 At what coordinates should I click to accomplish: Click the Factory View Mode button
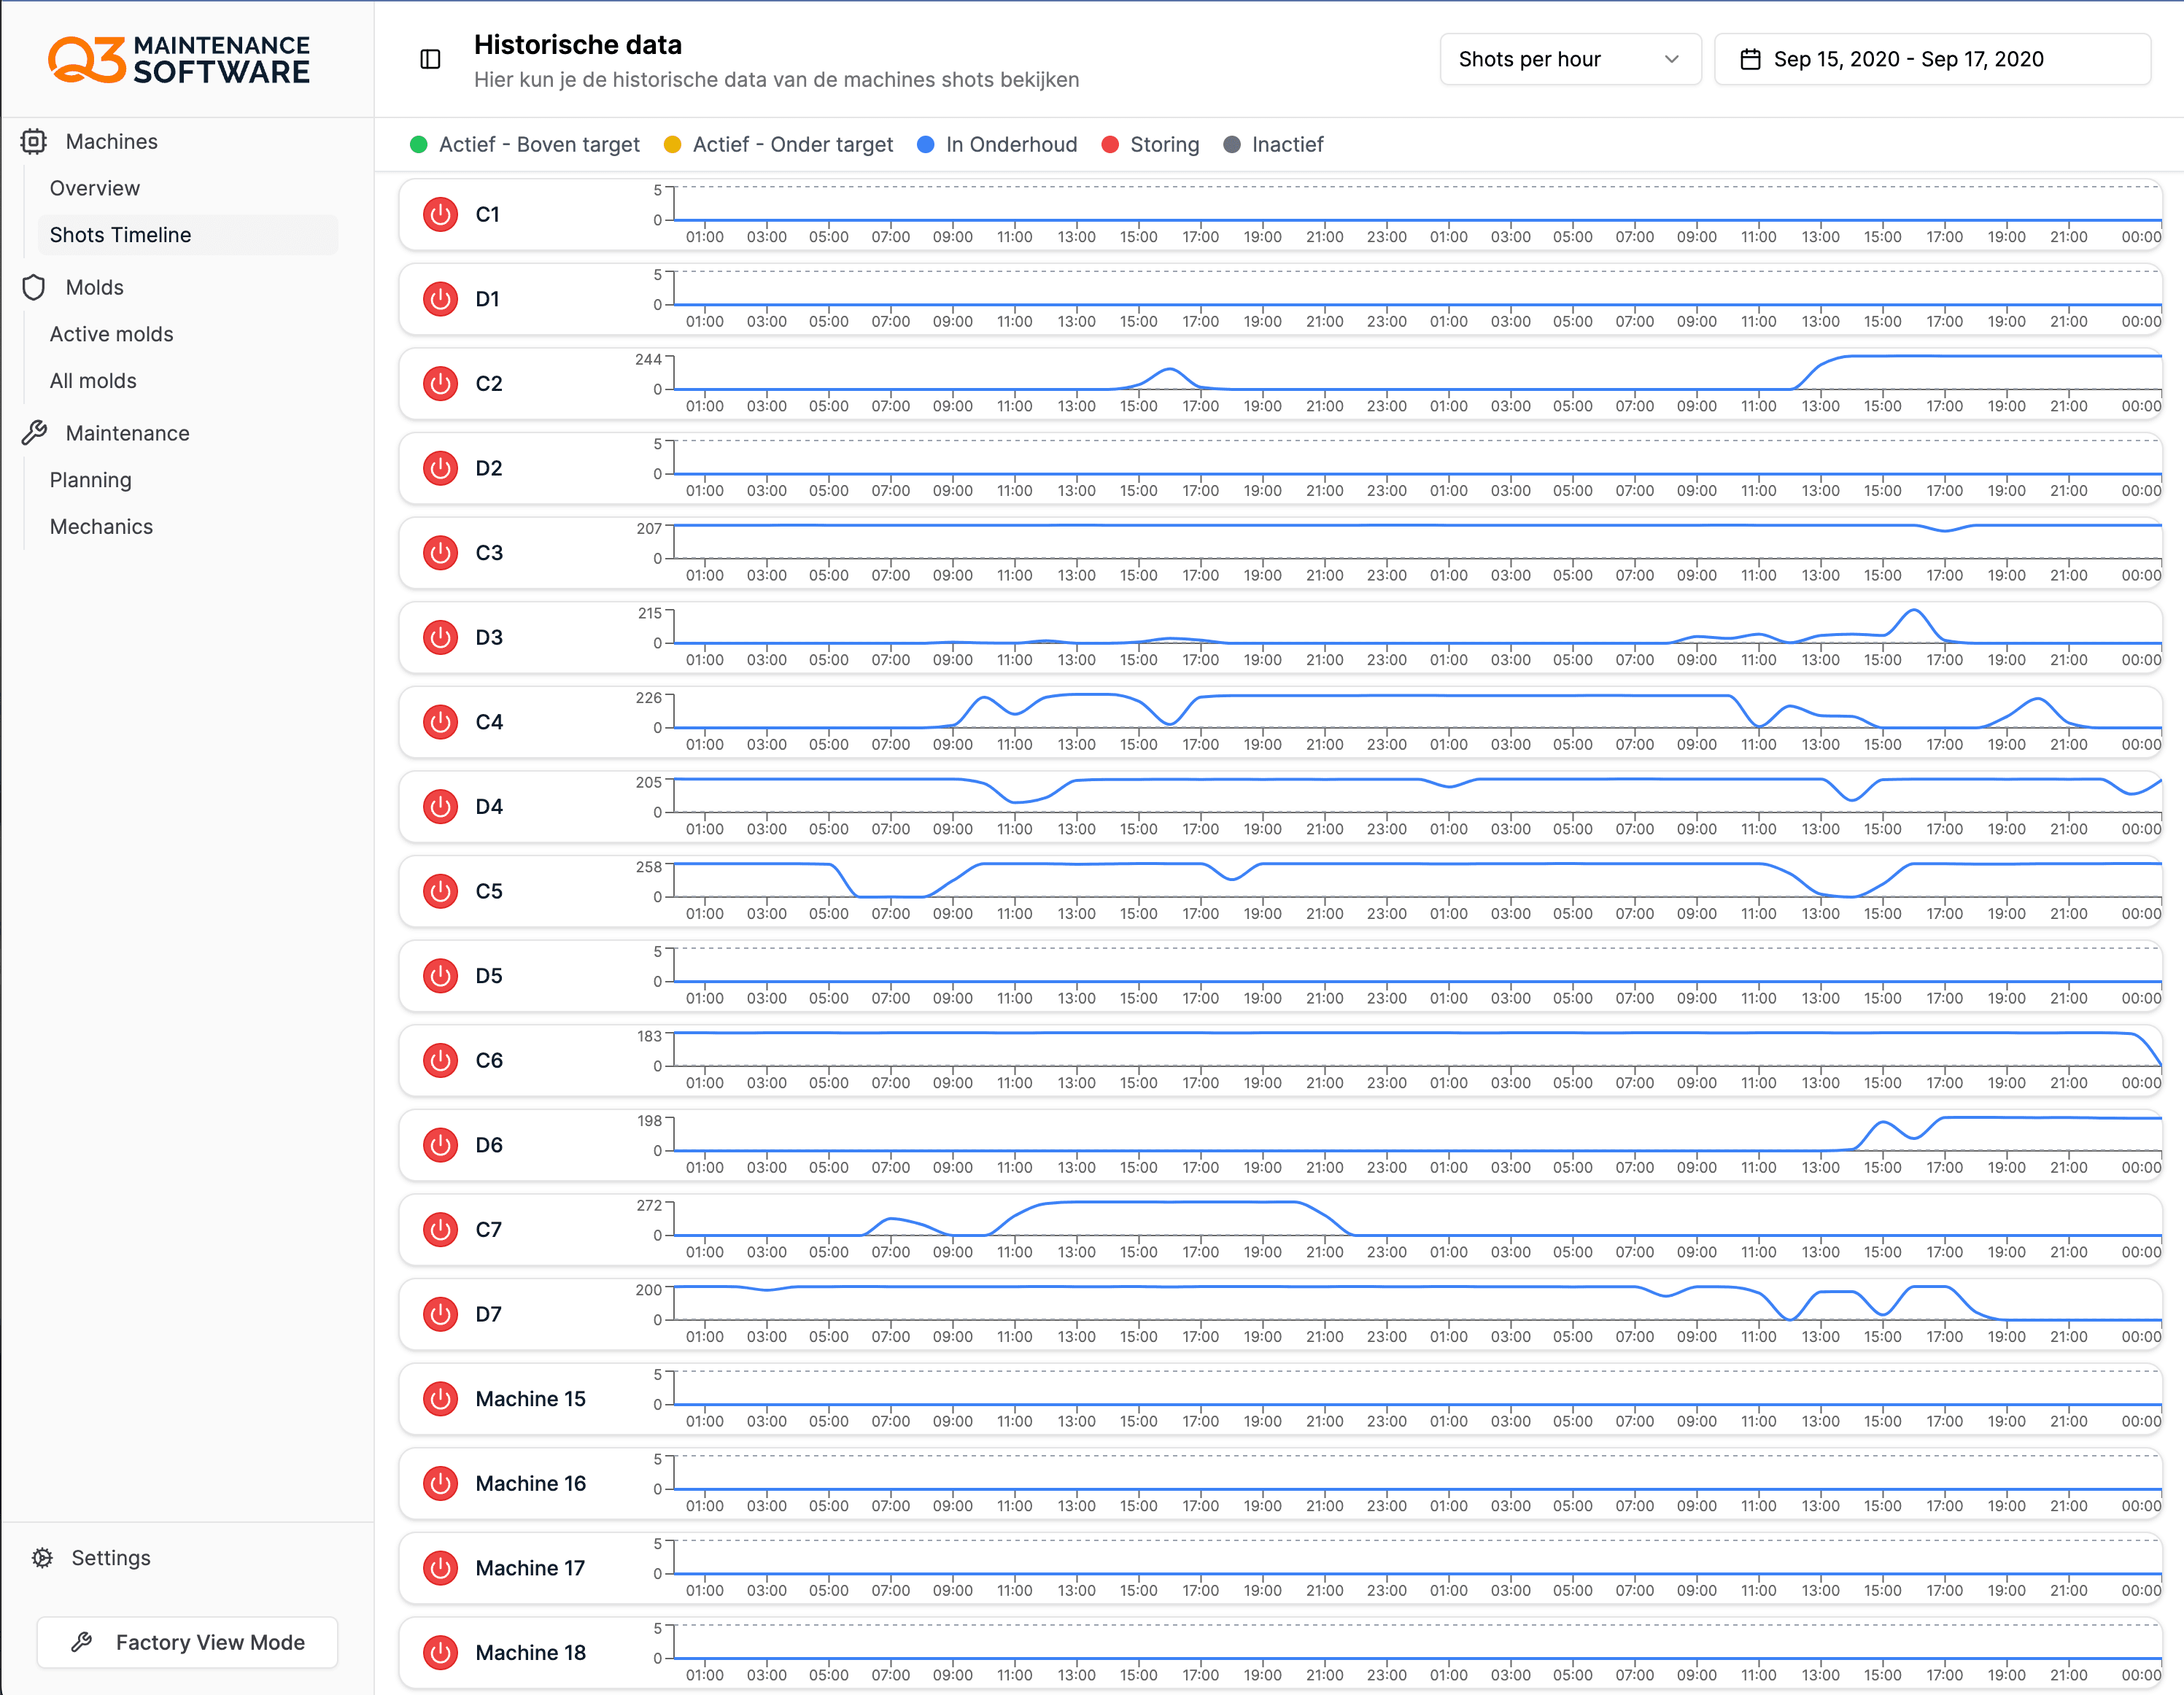pyautogui.click(x=188, y=1643)
